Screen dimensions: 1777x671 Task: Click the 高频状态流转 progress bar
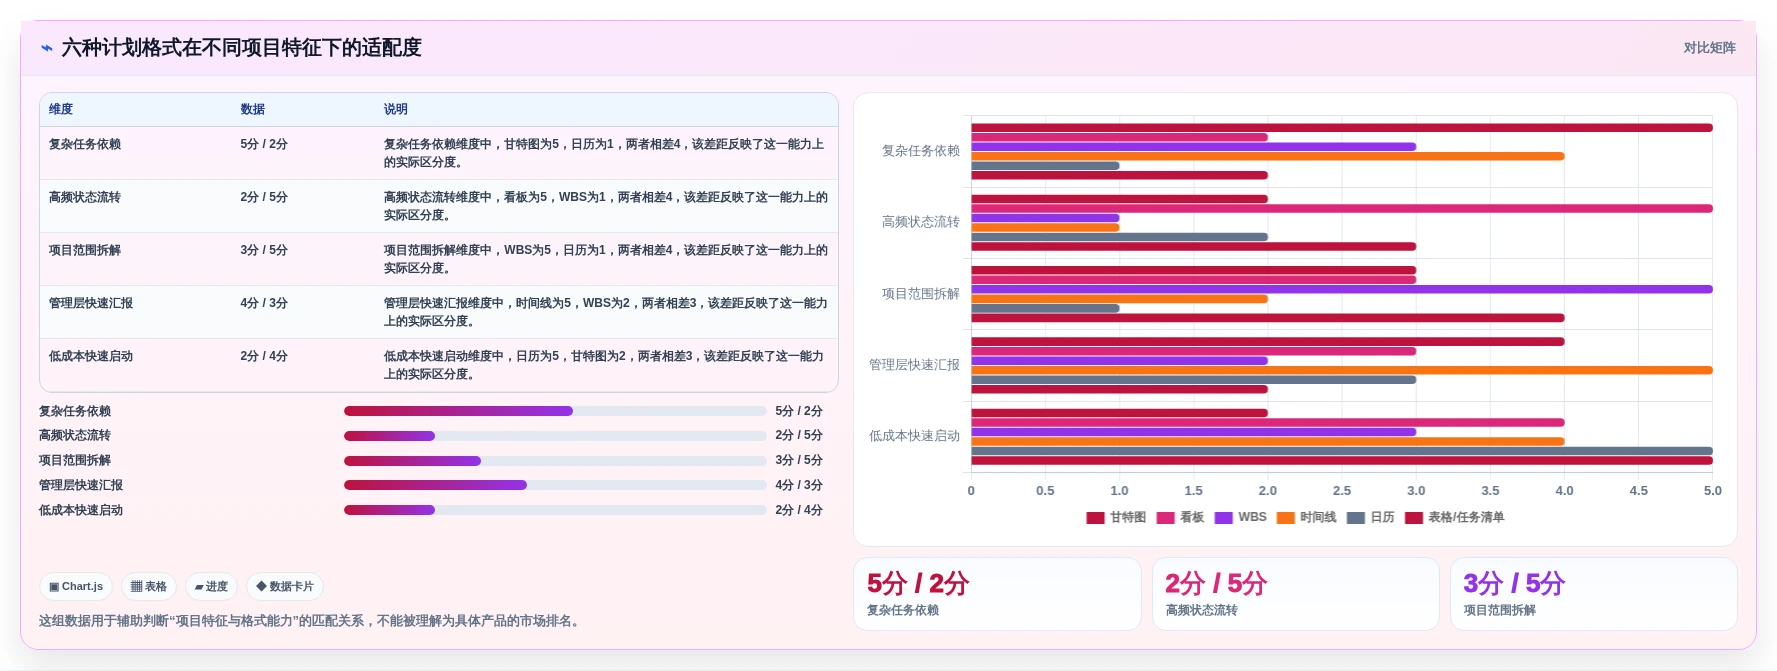click(555, 436)
